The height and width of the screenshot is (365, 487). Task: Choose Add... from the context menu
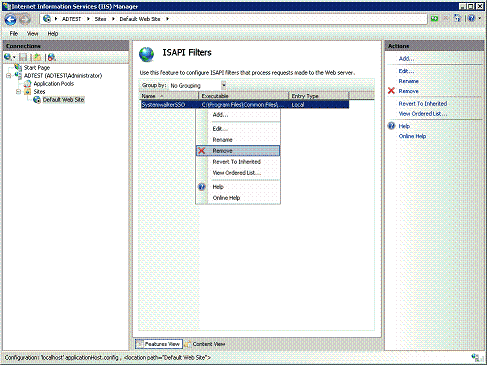pyautogui.click(x=238, y=115)
